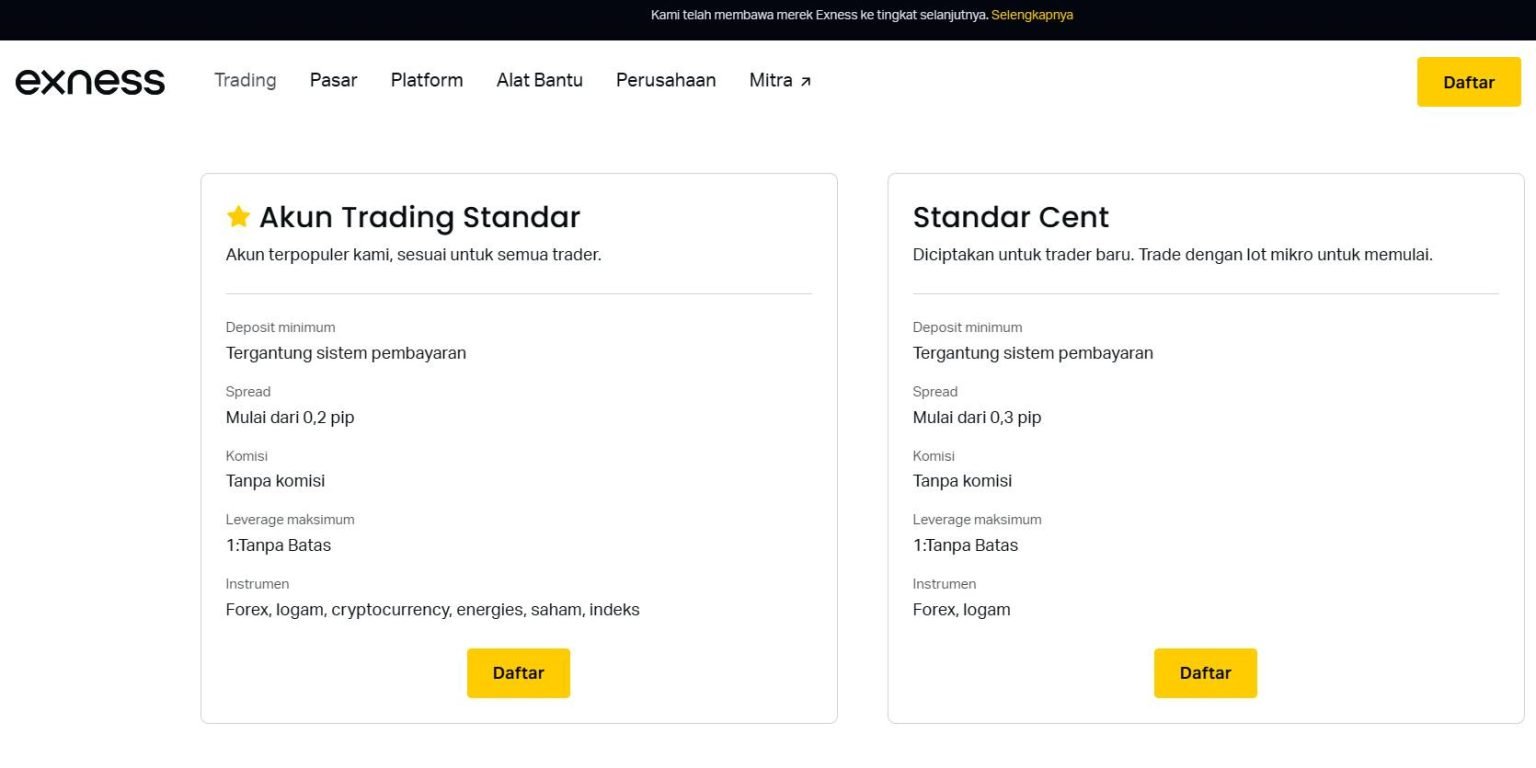The height and width of the screenshot is (768, 1536).
Task: Click the Forex, logam instrumen text
Action: click(961, 609)
